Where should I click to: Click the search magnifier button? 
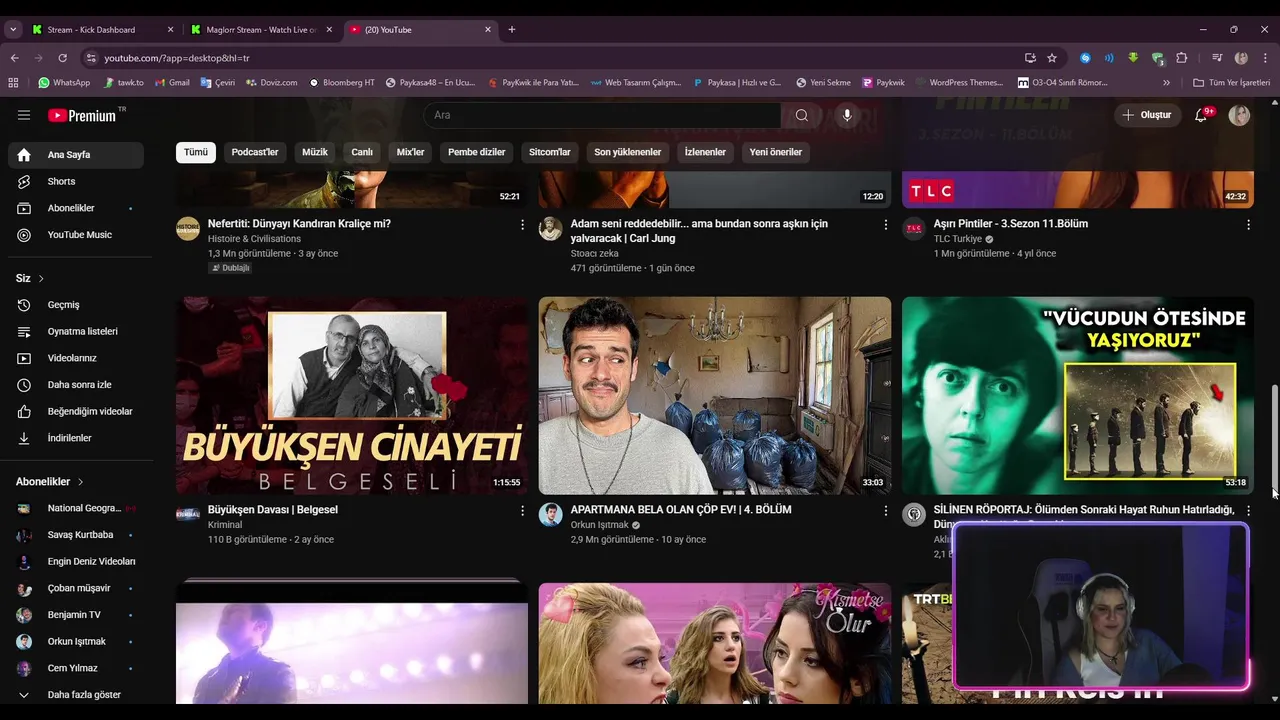(x=802, y=115)
